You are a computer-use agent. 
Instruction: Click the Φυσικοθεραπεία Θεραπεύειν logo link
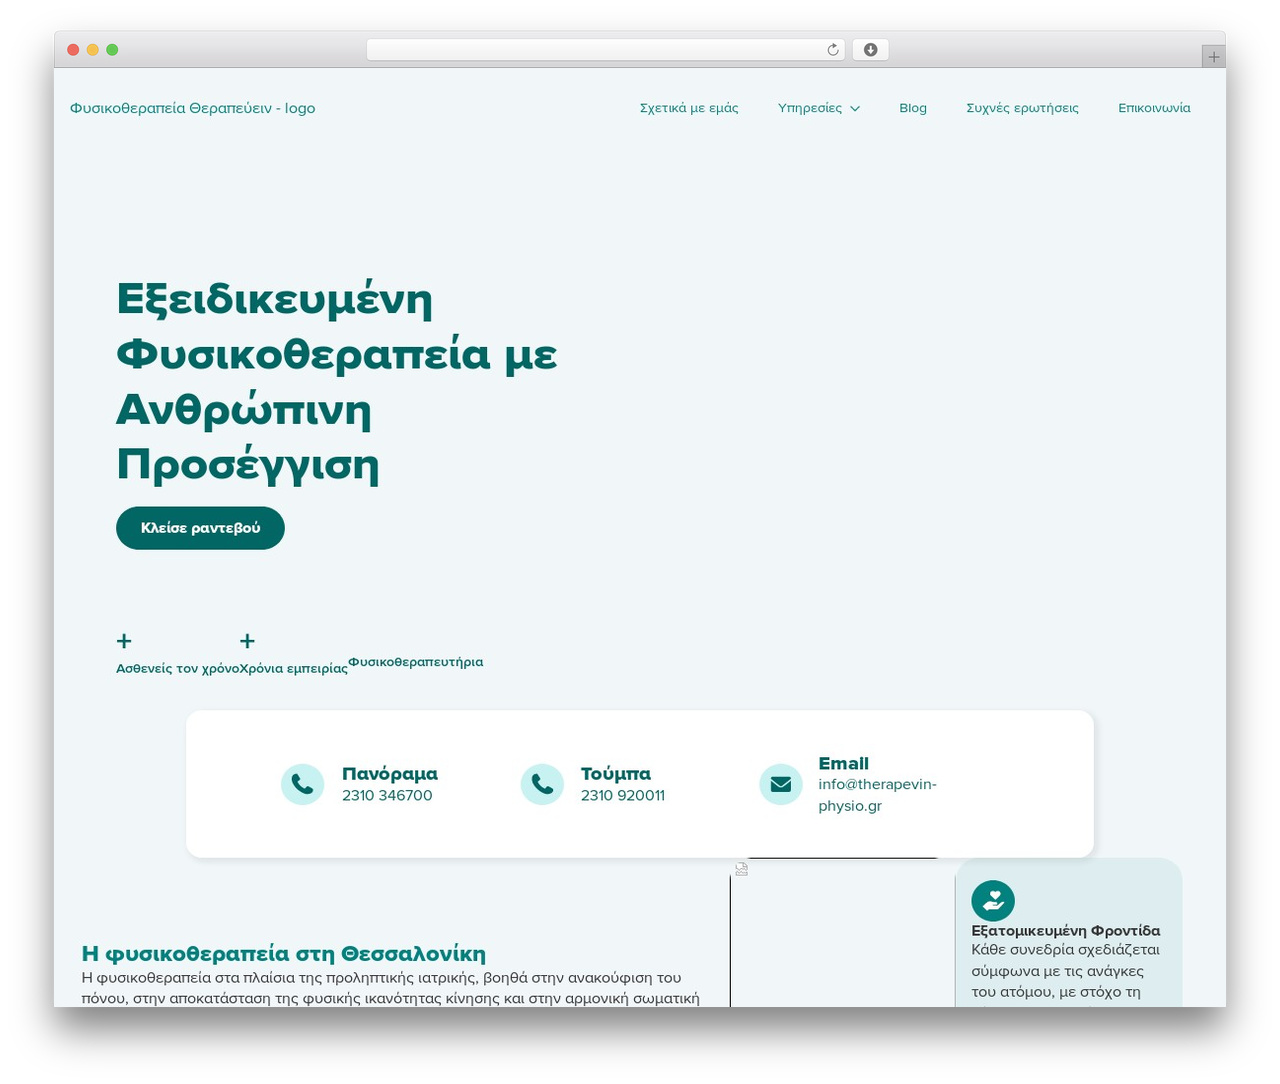(x=192, y=108)
